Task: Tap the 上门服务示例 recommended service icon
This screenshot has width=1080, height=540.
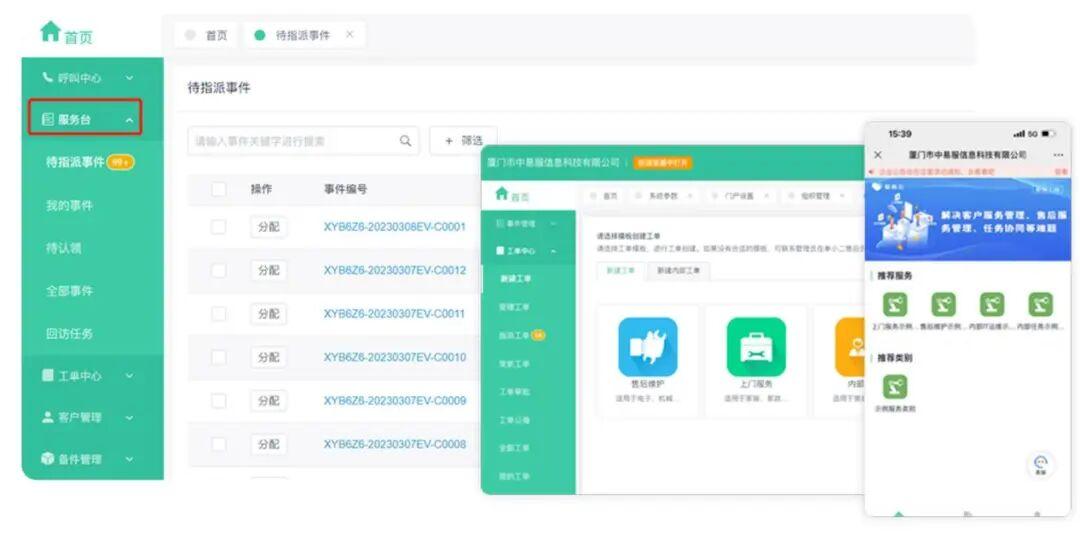Action: [894, 304]
